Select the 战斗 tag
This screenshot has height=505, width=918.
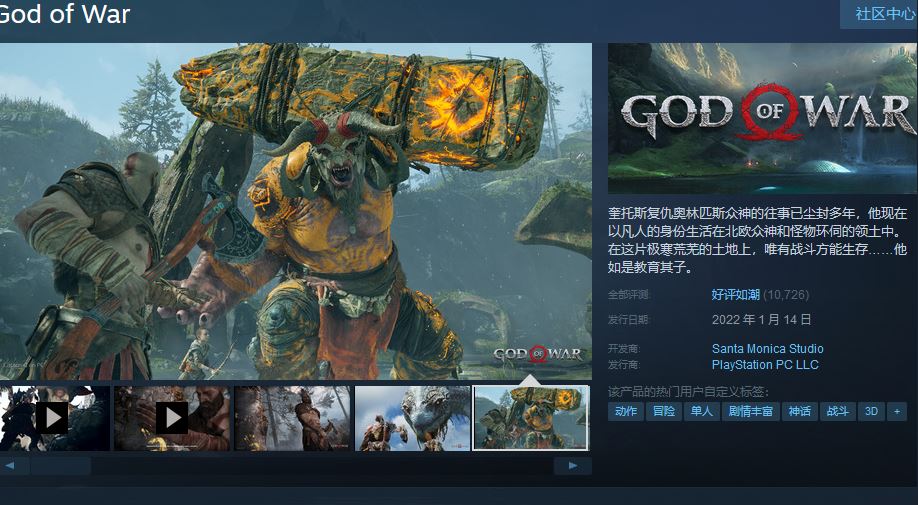click(836, 411)
